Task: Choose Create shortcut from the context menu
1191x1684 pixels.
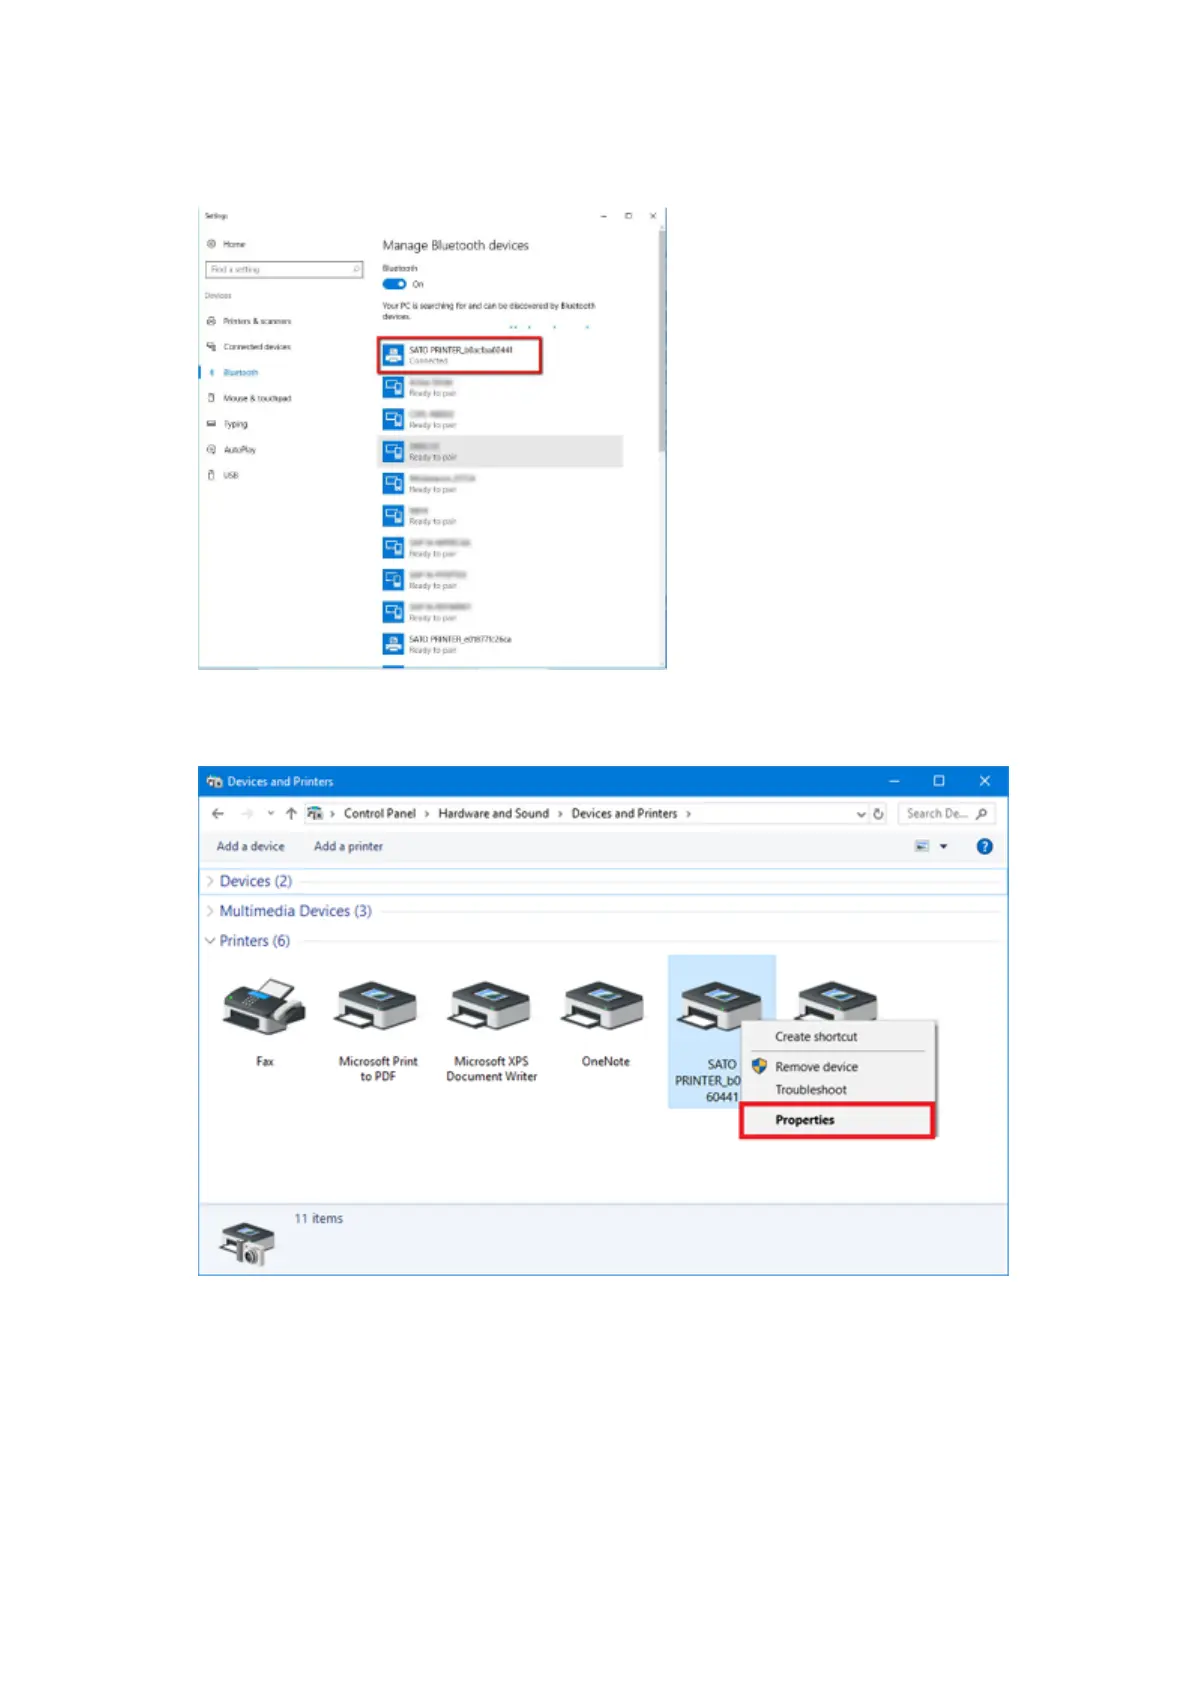Action: (816, 1037)
